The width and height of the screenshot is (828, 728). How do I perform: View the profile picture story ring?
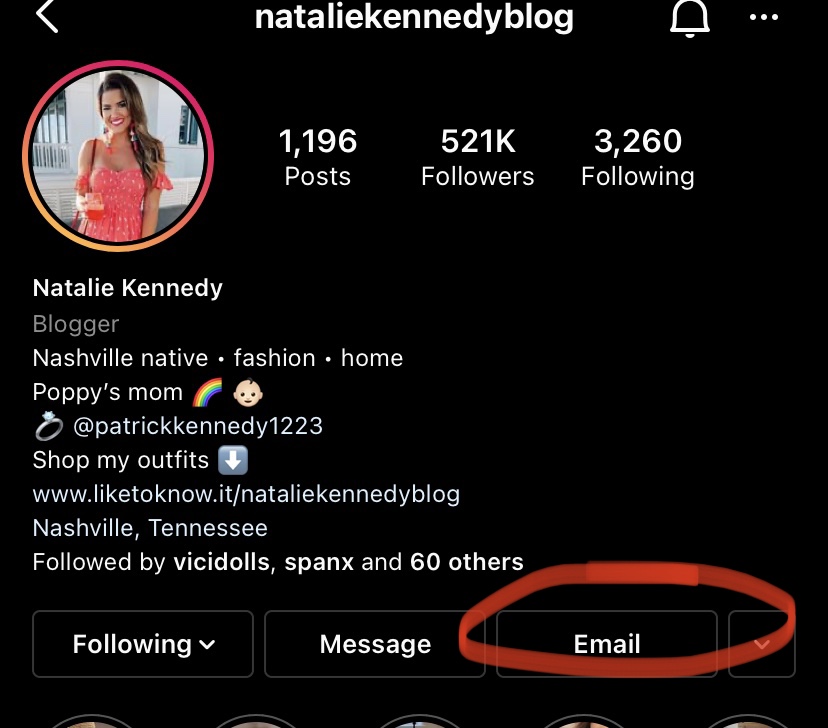(118, 156)
